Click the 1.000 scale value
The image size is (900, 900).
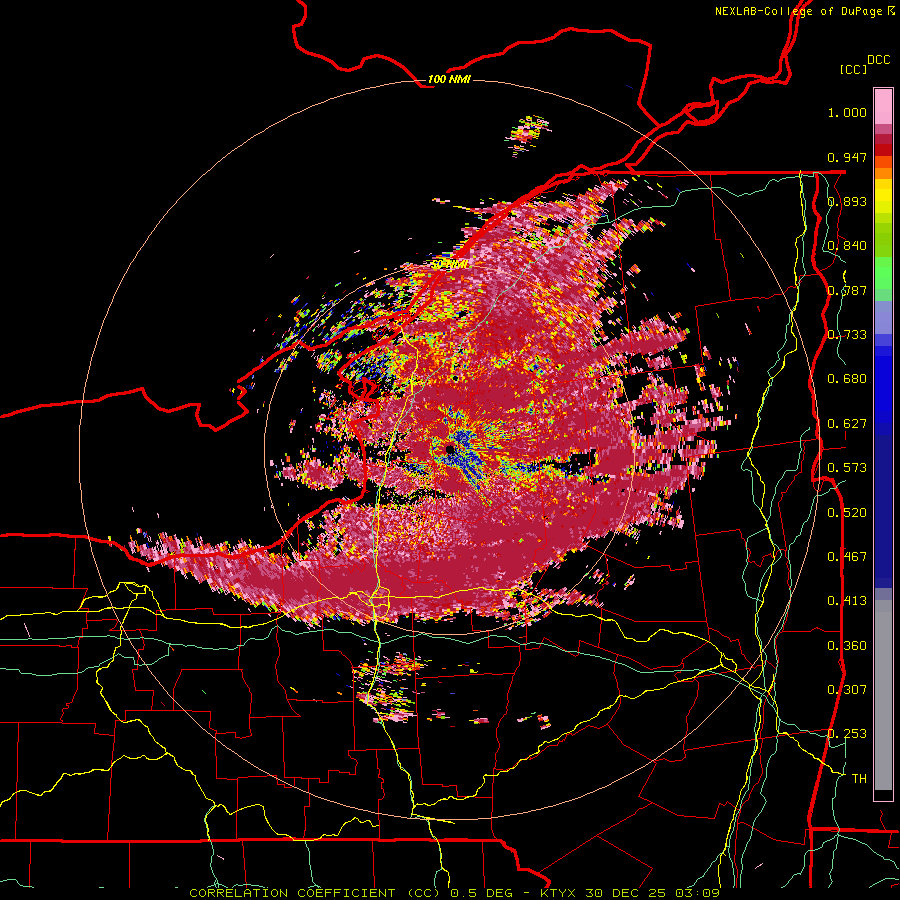coord(847,112)
